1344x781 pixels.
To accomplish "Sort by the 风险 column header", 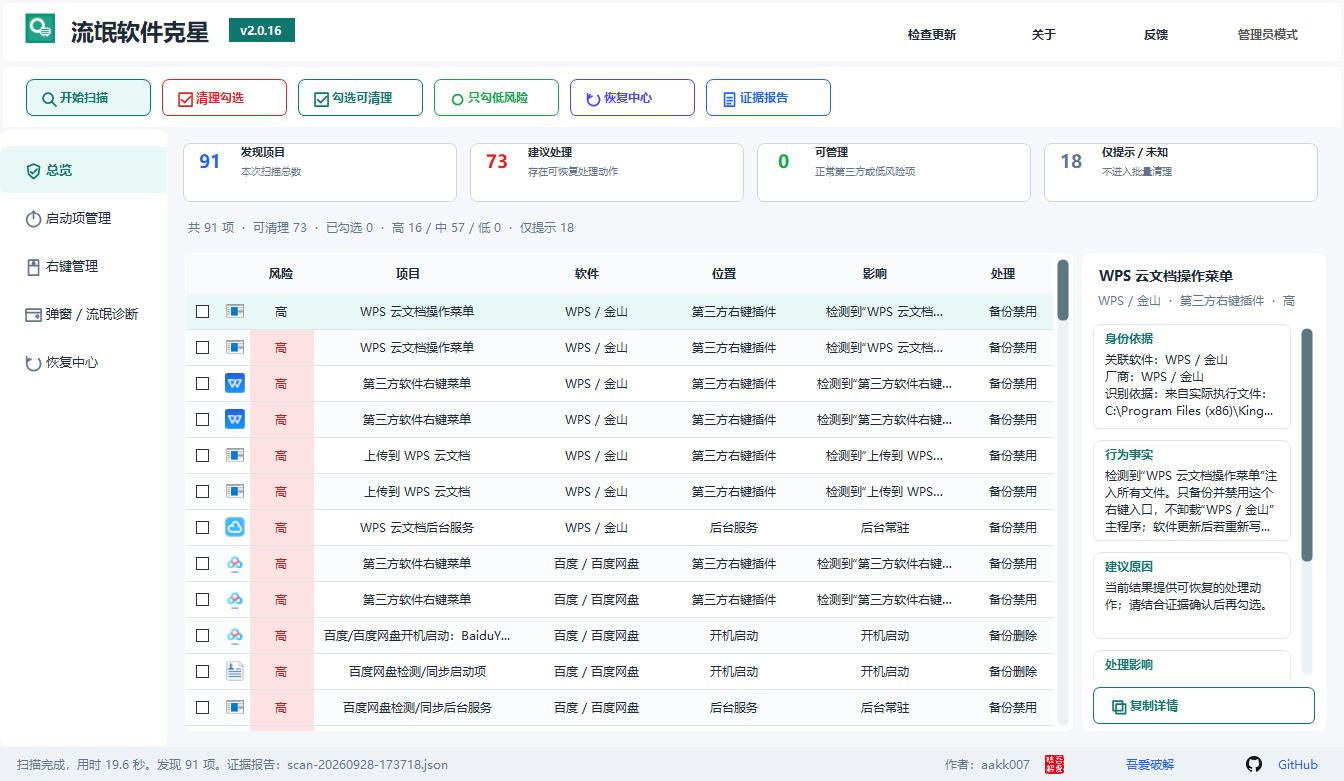I will tap(281, 274).
